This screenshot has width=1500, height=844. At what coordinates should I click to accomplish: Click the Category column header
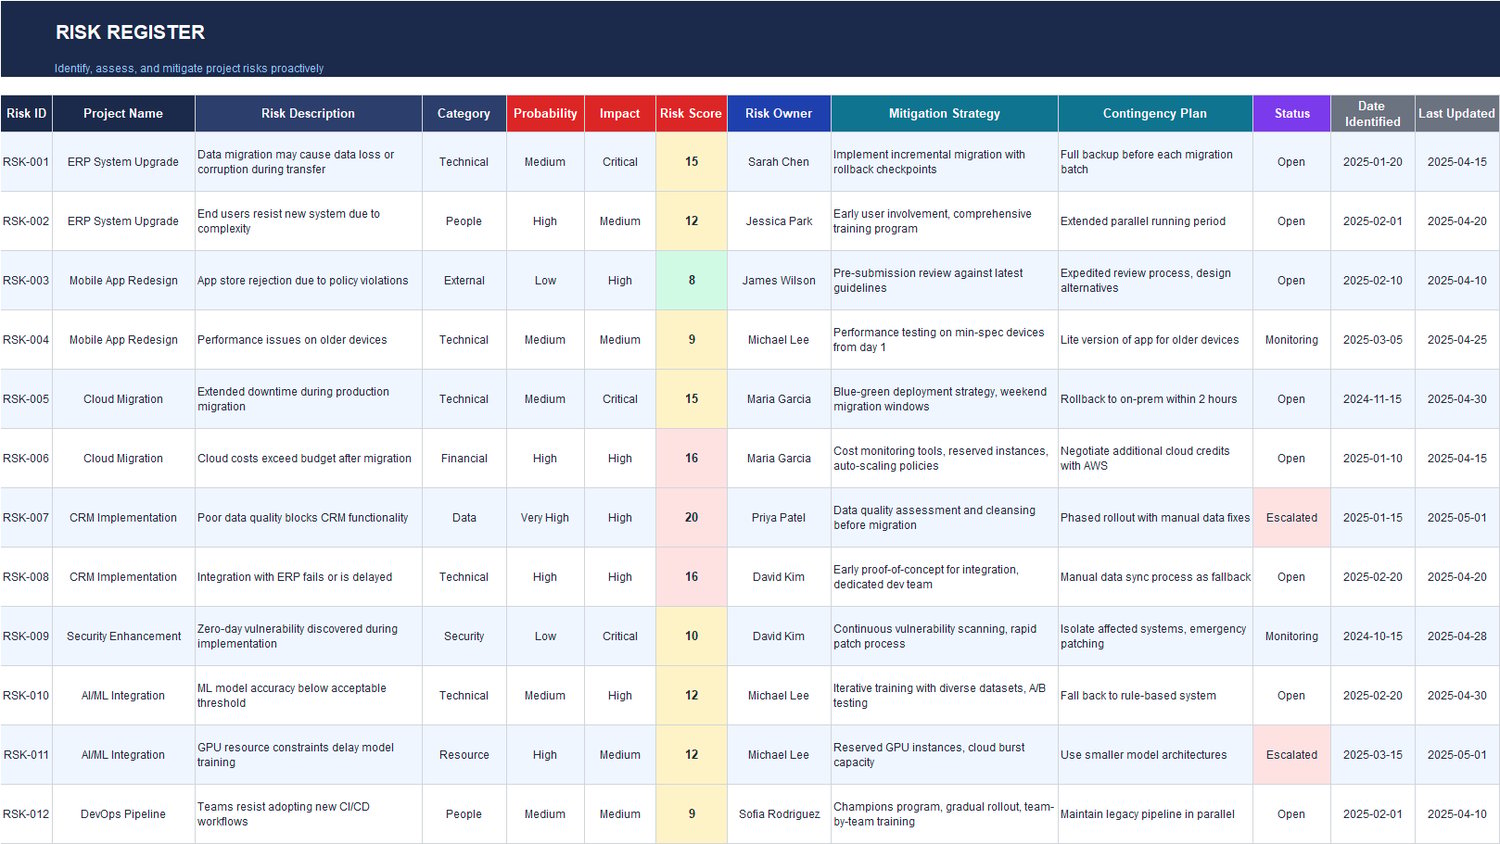(464, 113)
